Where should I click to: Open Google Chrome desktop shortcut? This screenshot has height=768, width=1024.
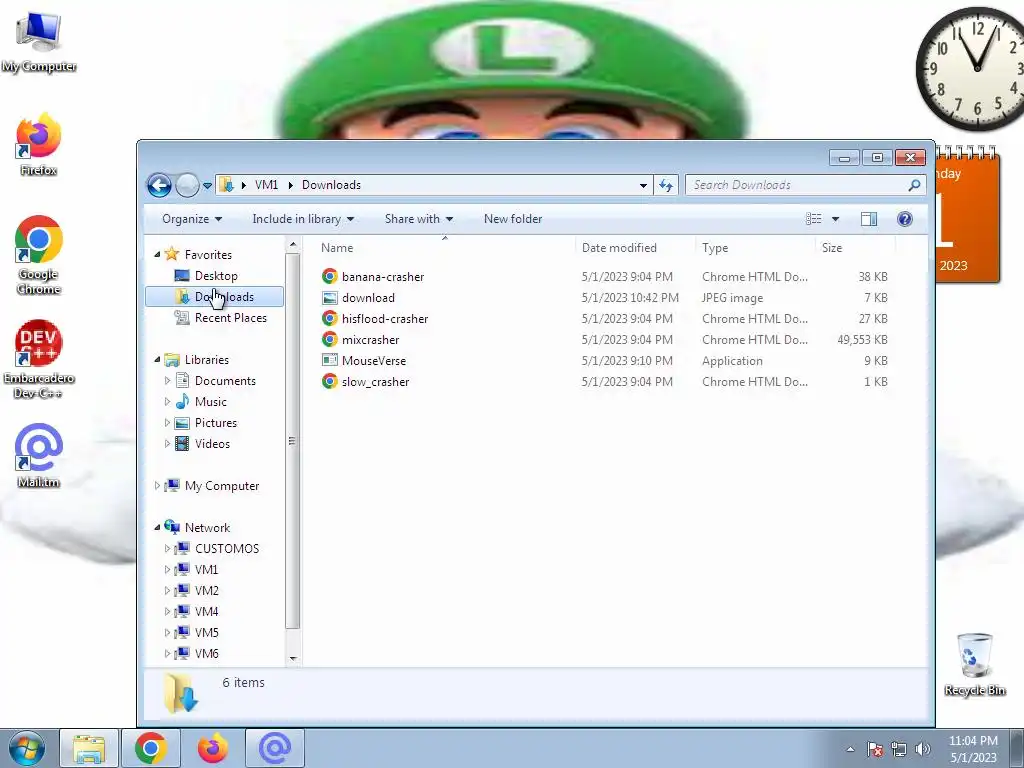click(39, 255)
